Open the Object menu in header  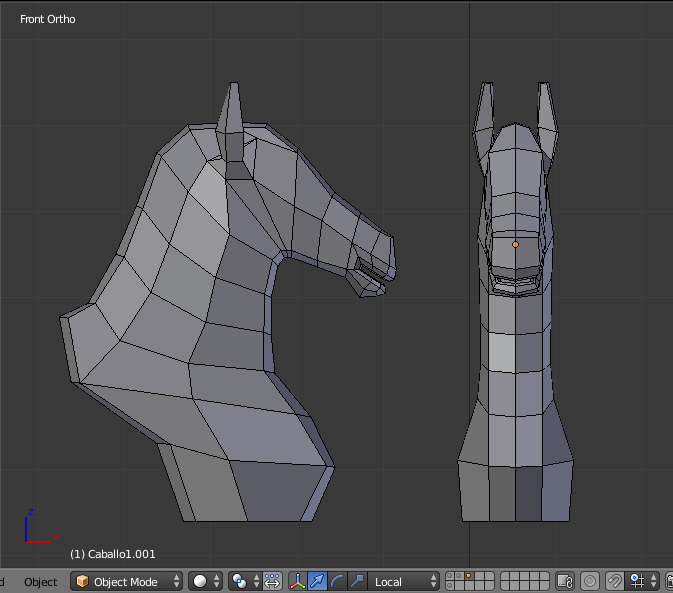pyautogui.click(x=41, y=581)
